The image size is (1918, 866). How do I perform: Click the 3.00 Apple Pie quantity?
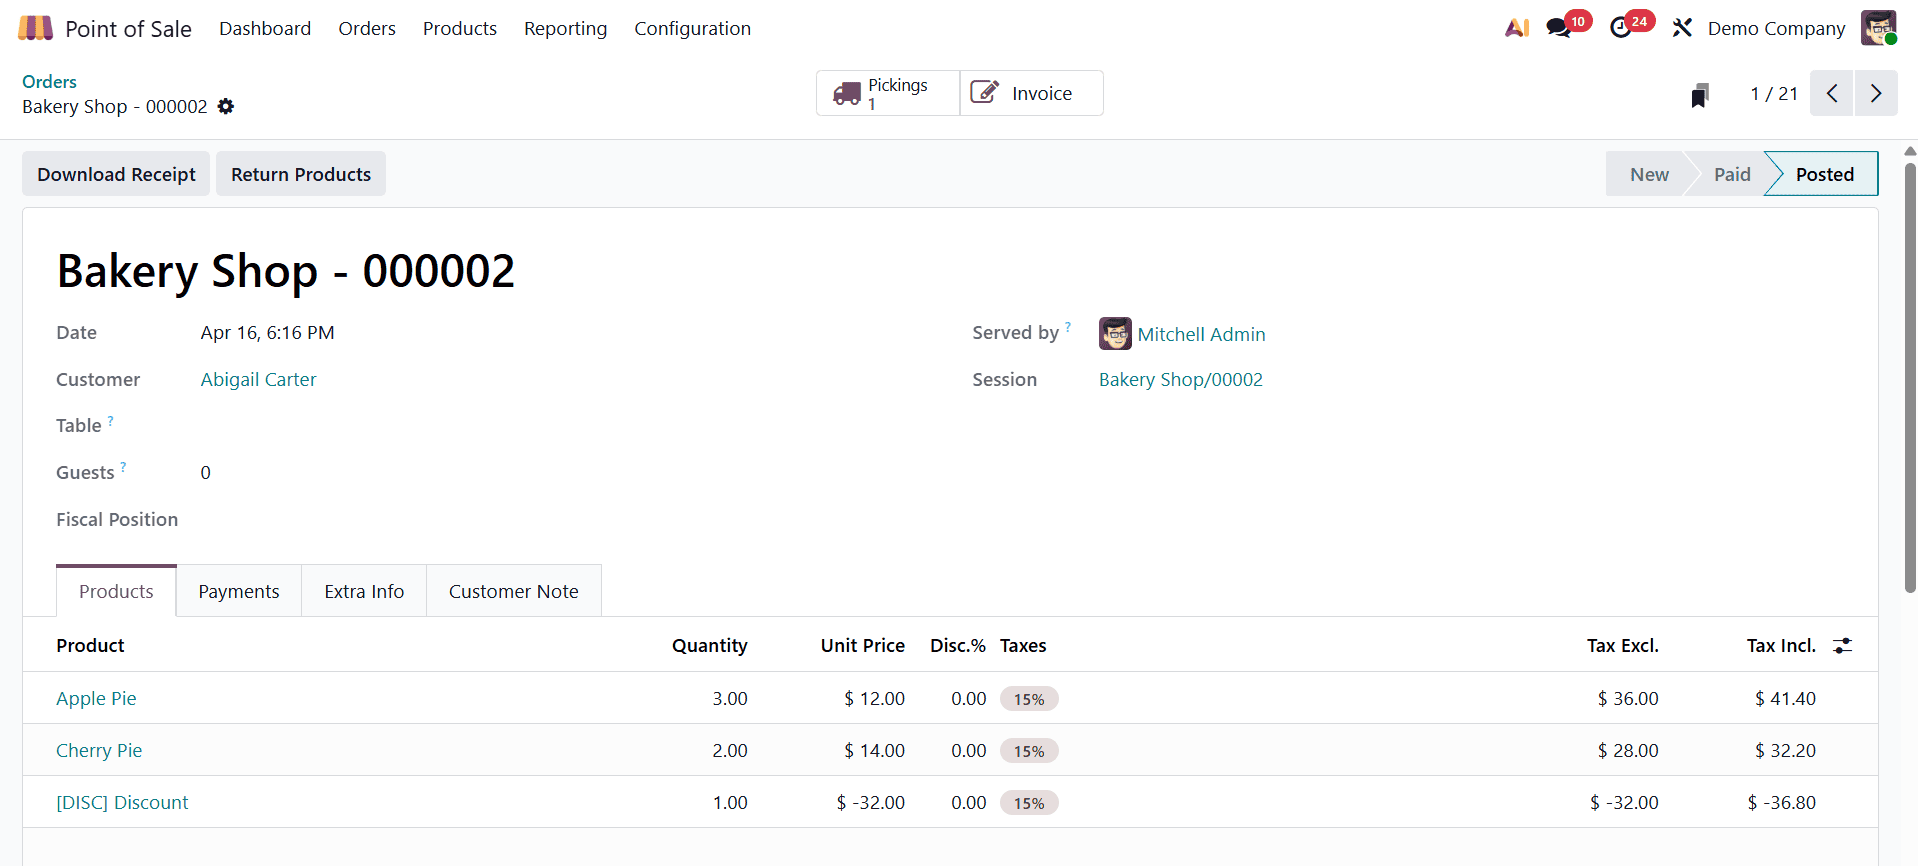[730, 698]
